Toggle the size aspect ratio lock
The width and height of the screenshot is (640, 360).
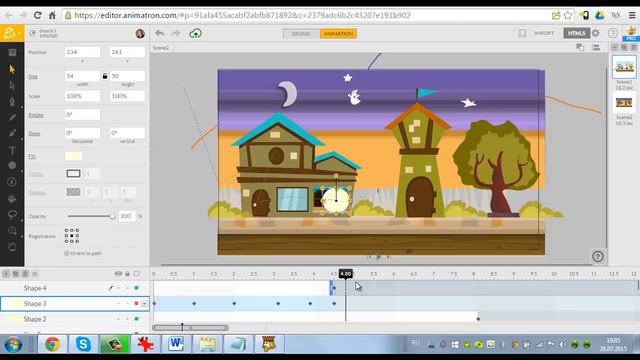click(x=105, y=76)
